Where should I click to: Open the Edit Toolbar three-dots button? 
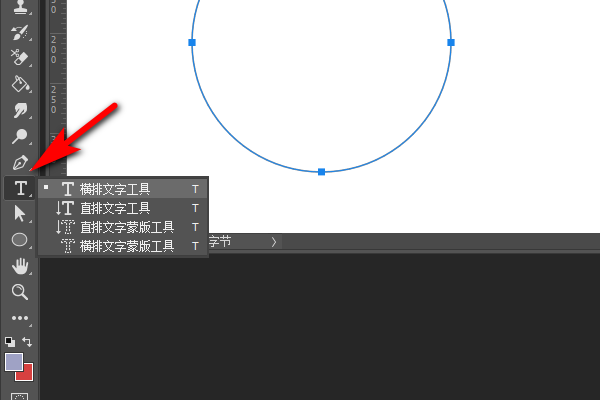point(20,318)
